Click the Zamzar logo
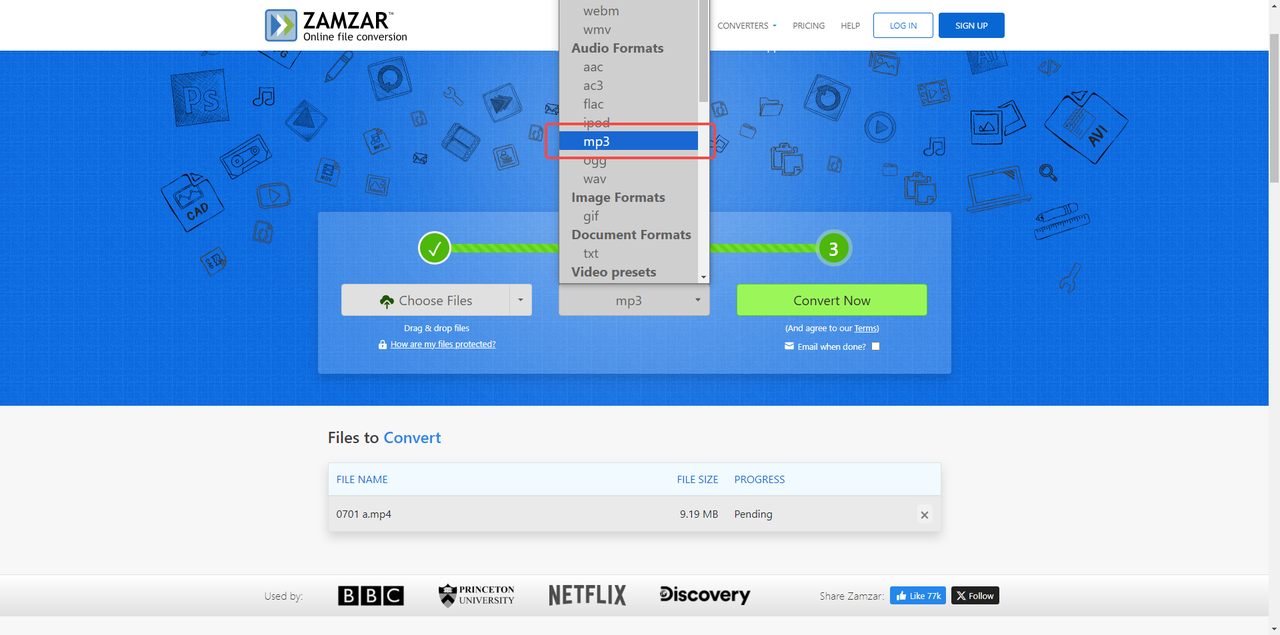This screenshot has width=1280, height=635. coord(336,25)
